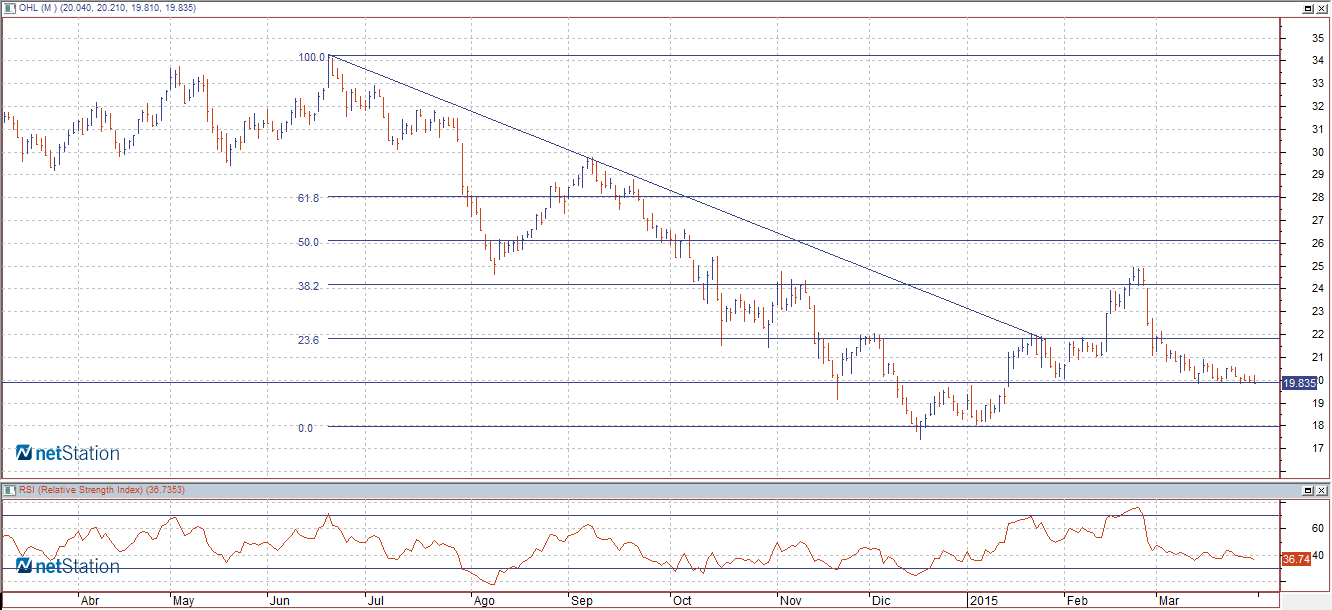Close the RSI indicator panel

coord(1321,490)
